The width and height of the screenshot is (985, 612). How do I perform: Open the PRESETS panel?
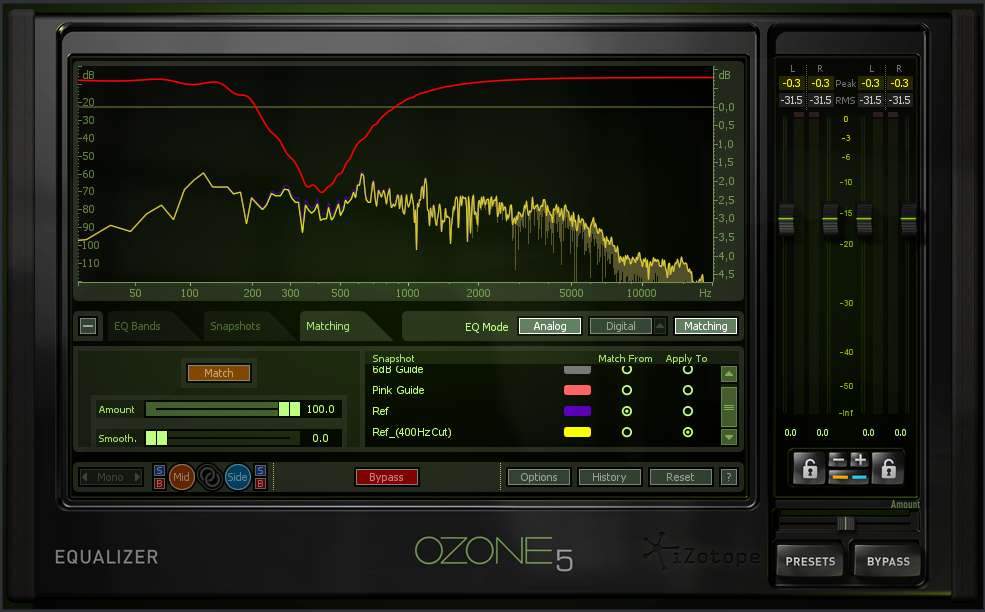[x=810, y=561]
